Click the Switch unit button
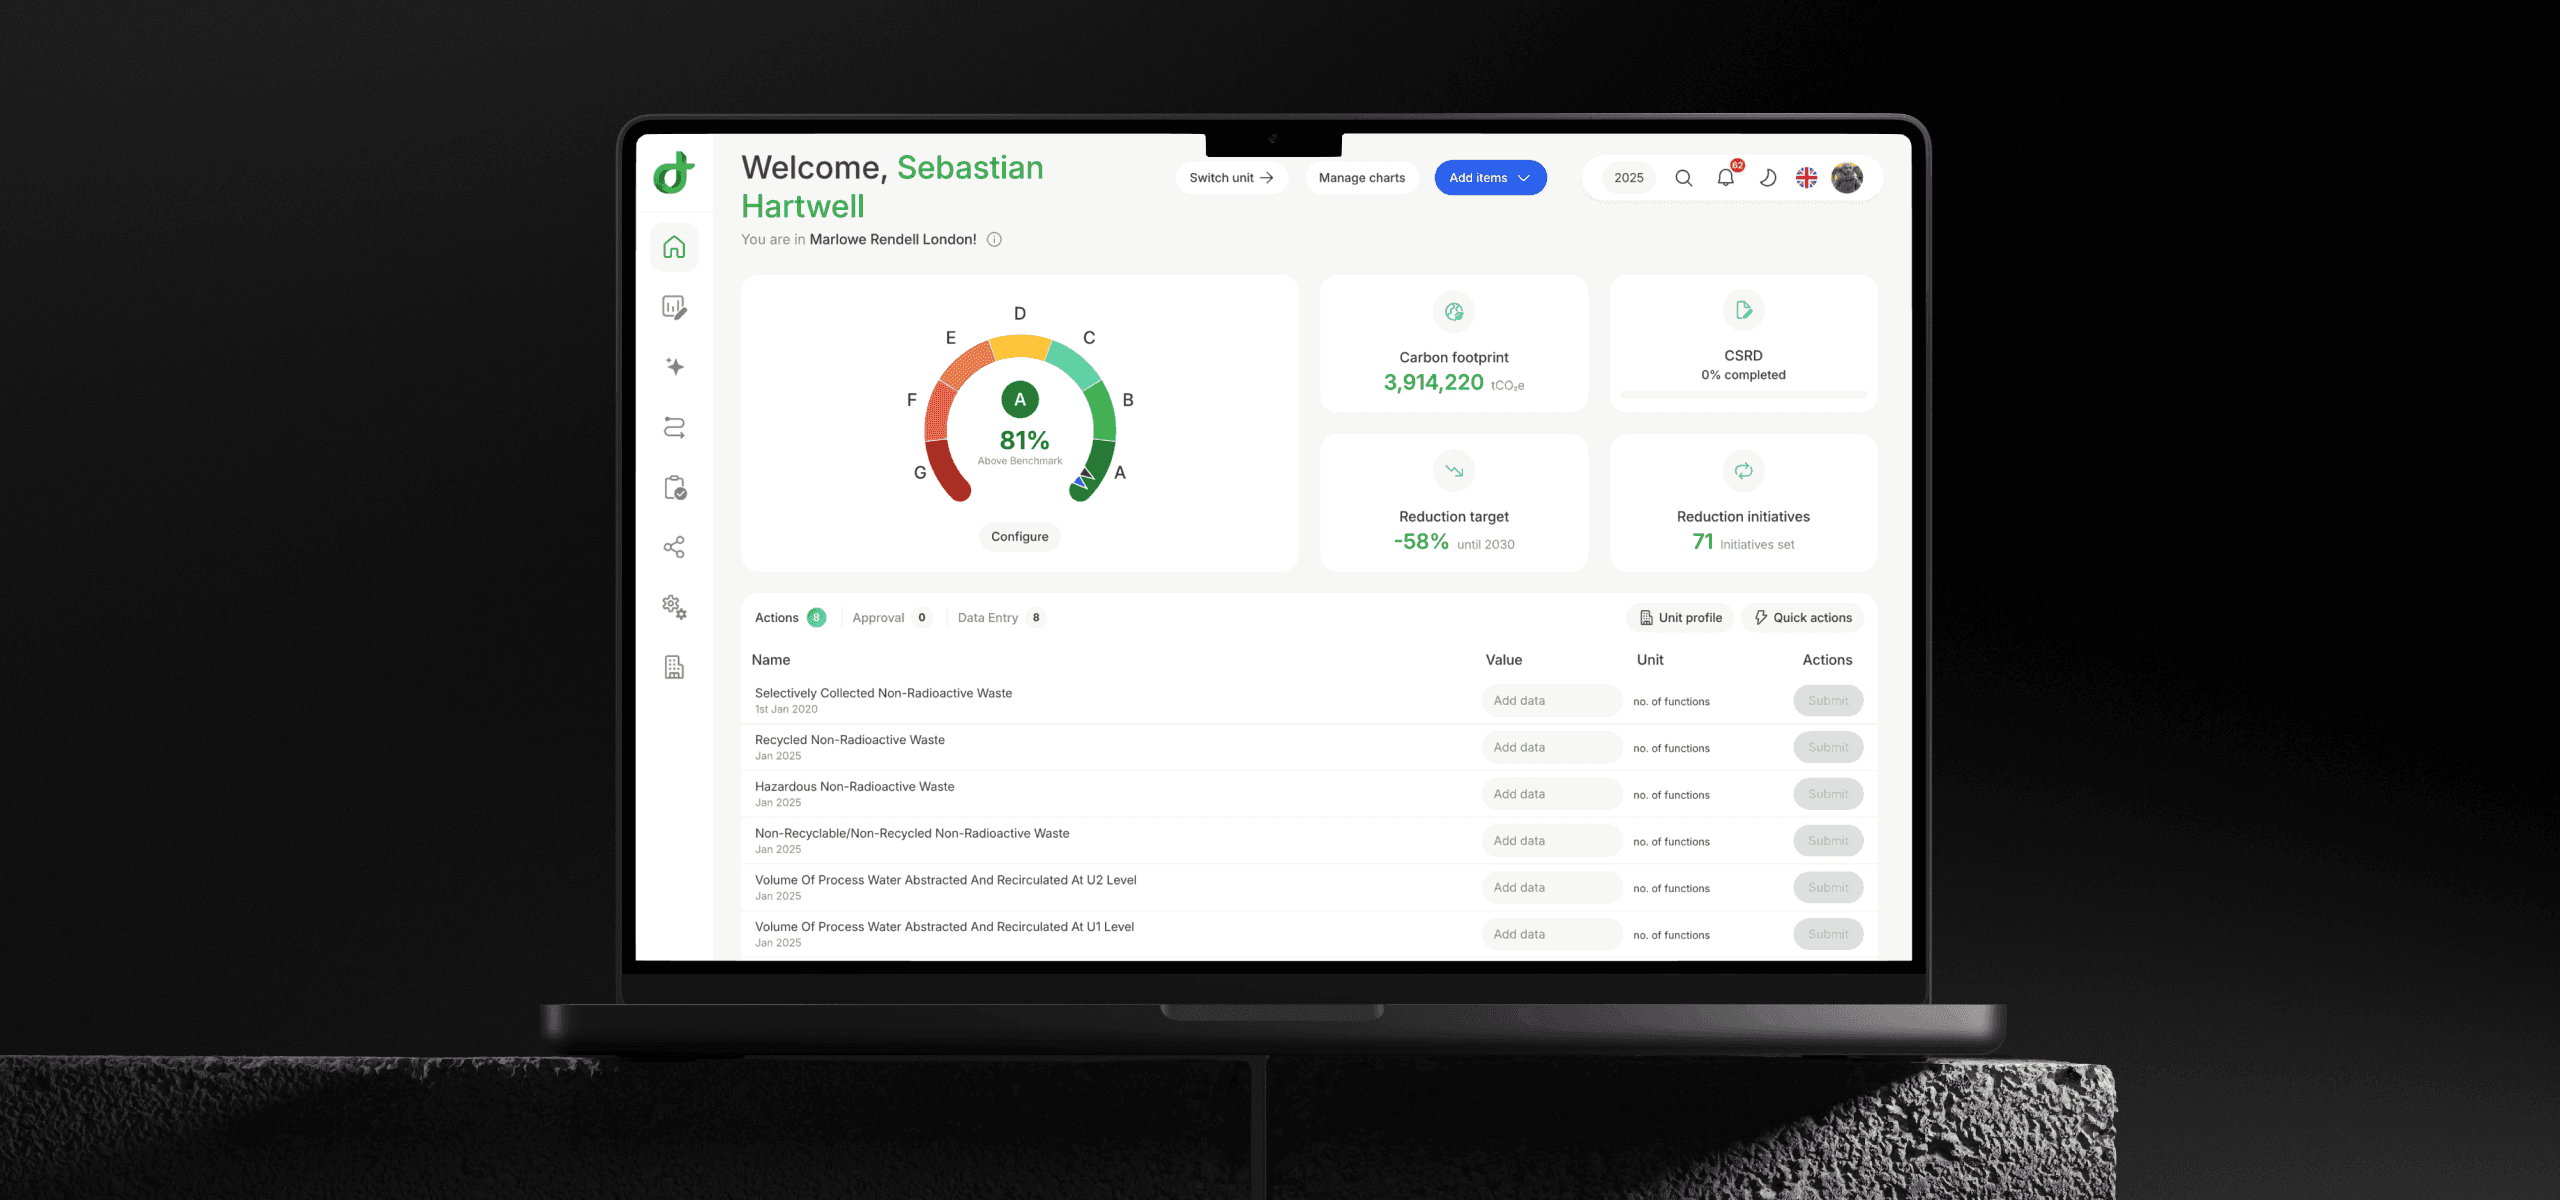This screenshot has height=1200, width=2560. click(1231, 178)
